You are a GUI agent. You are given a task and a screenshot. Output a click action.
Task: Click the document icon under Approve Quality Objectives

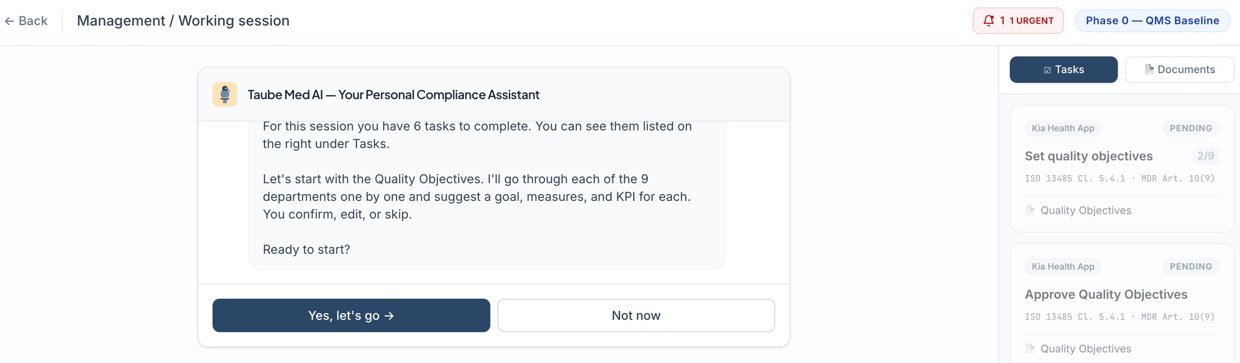1030,349
